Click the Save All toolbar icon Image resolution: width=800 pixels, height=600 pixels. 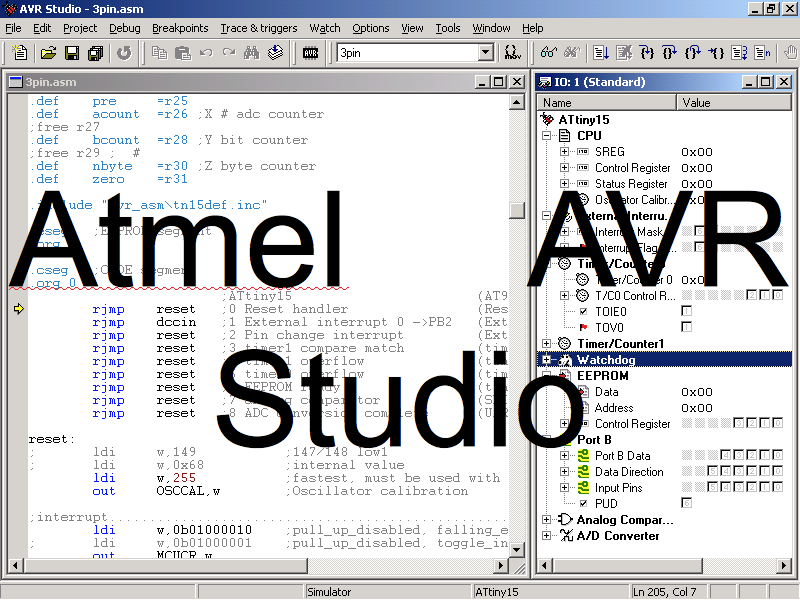[x=94, y=52]
